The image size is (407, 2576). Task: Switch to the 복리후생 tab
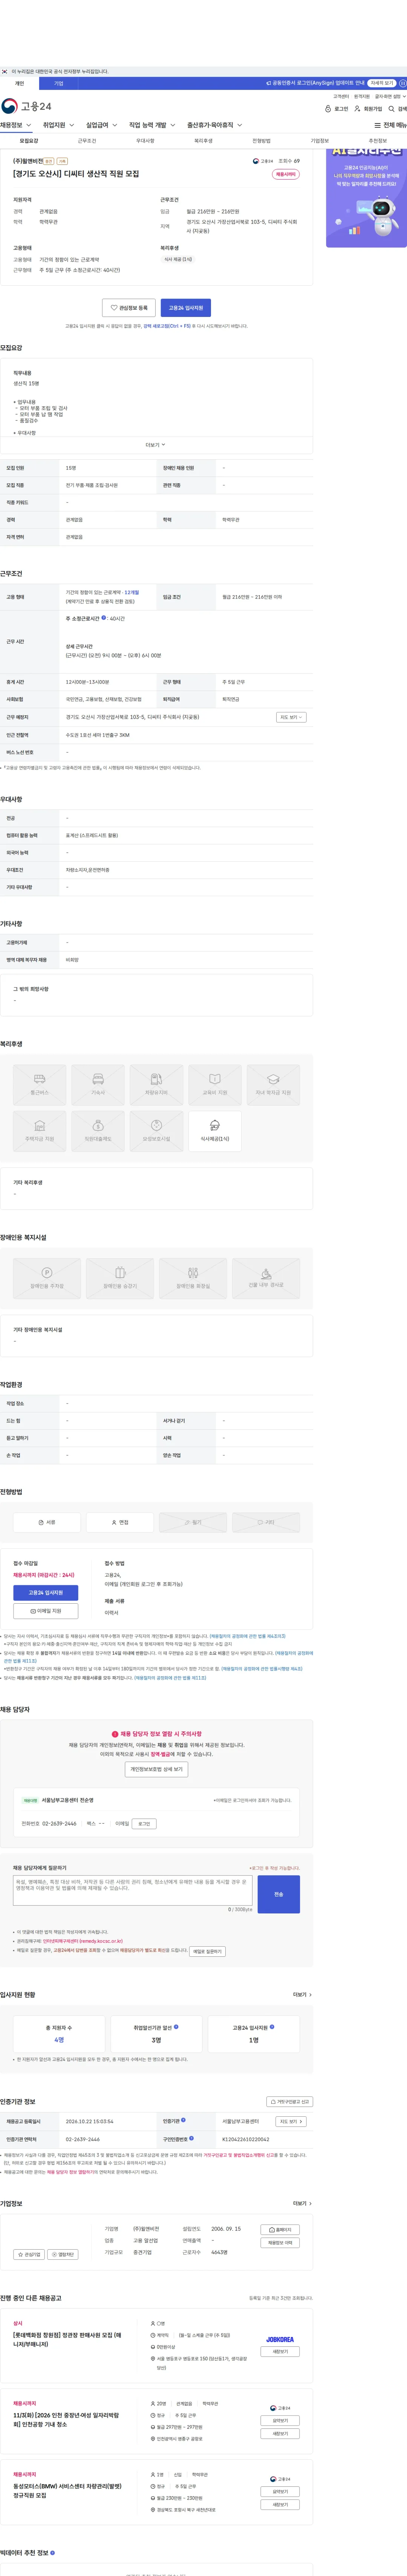click(x=203, y=141)
